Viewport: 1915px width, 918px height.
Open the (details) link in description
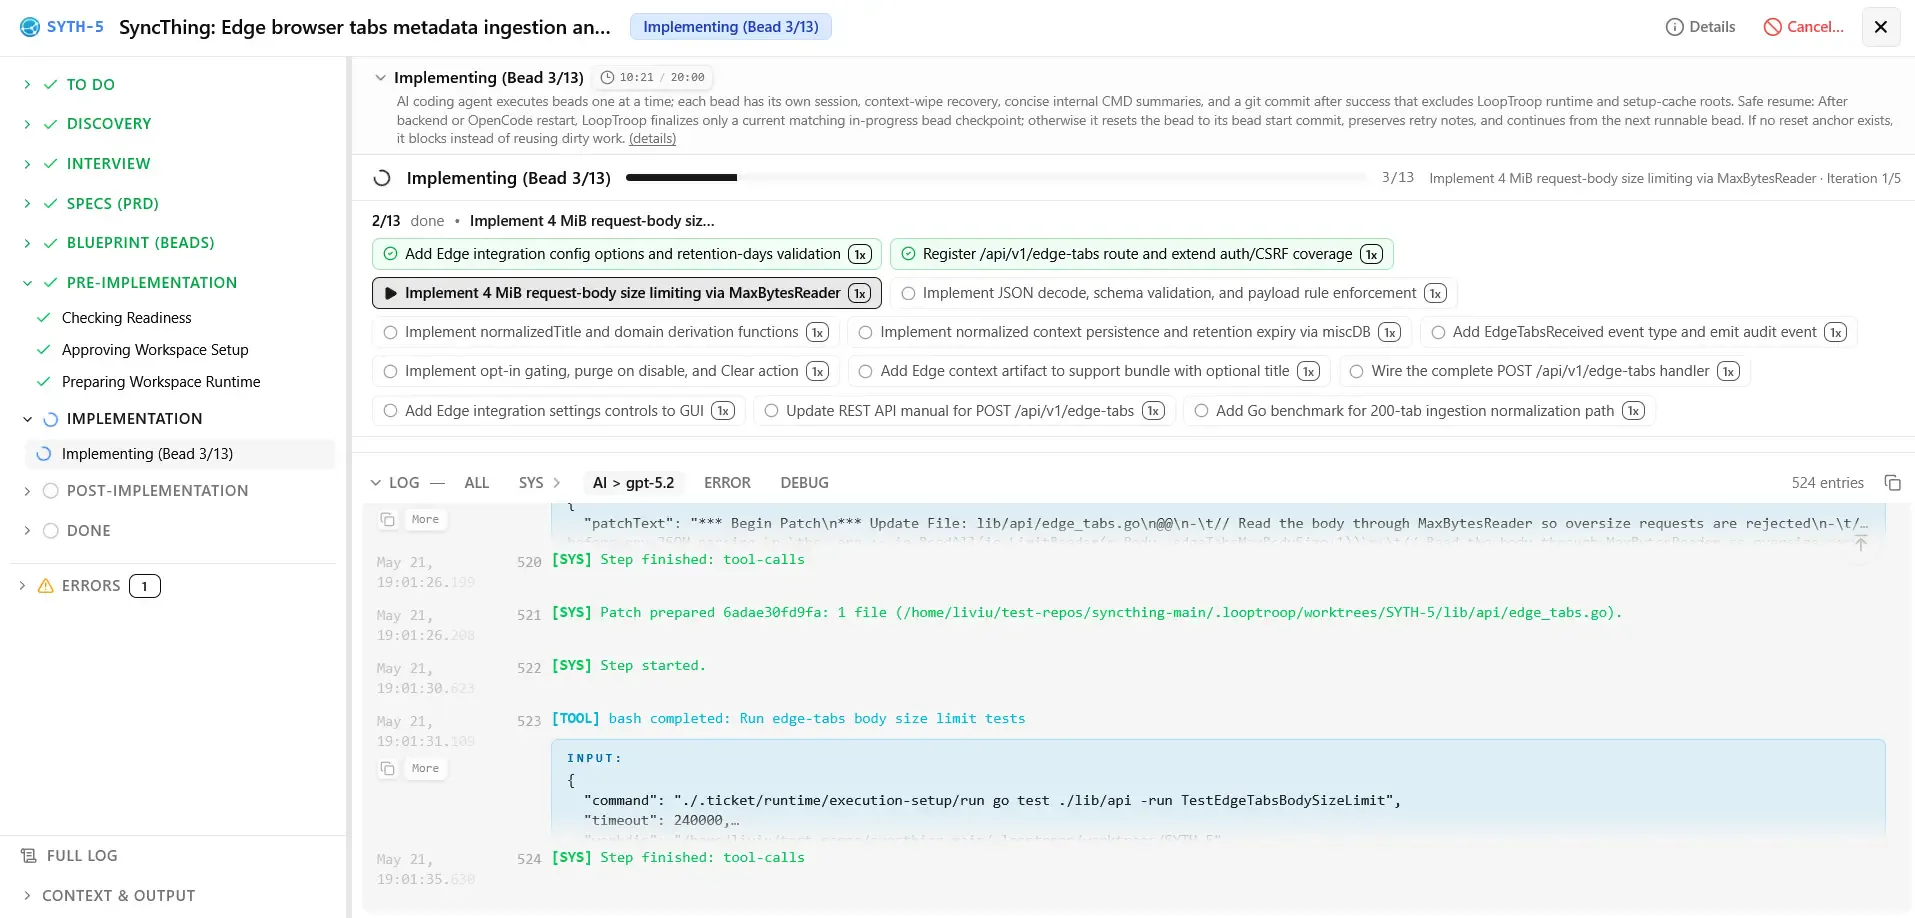coord(652,139)
